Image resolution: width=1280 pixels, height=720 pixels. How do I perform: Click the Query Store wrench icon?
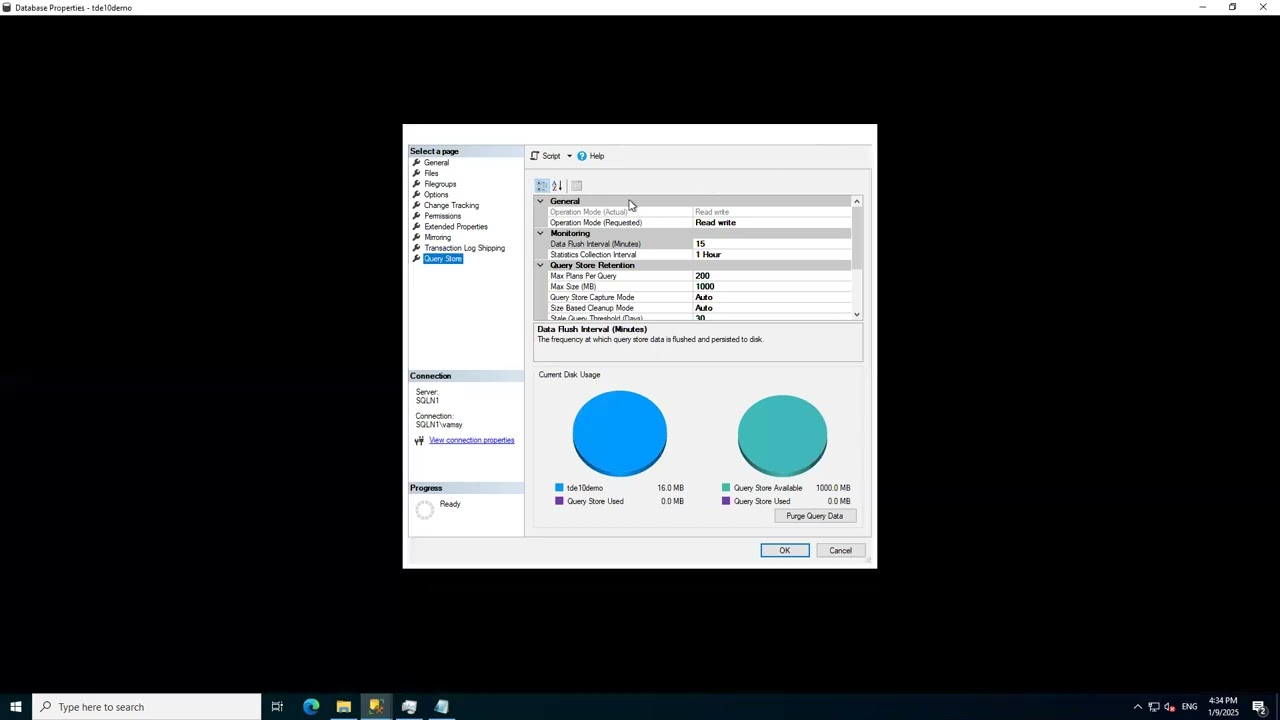click(x=416, y=259)
